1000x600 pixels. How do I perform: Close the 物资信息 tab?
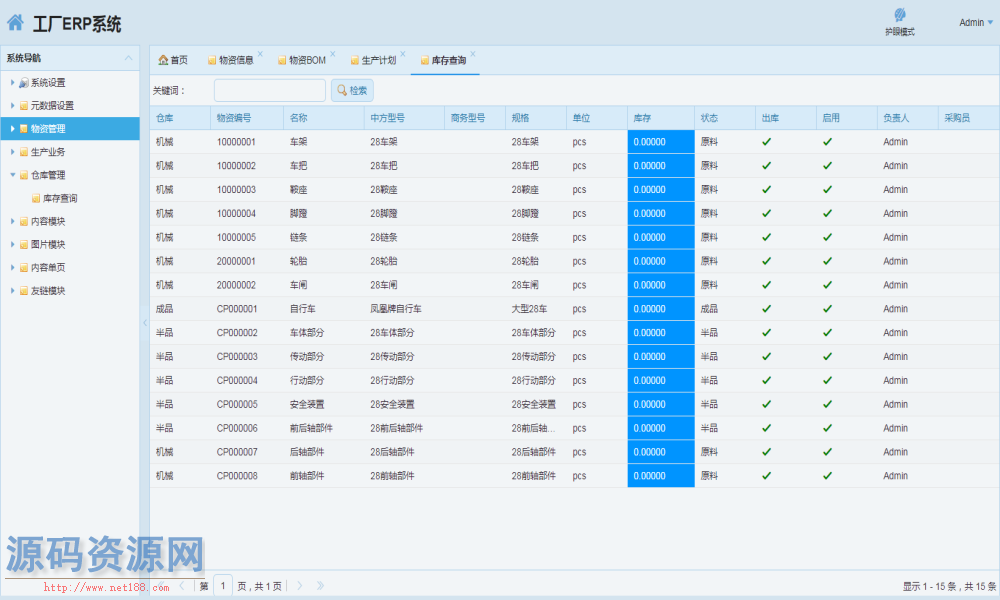[260, 54]
